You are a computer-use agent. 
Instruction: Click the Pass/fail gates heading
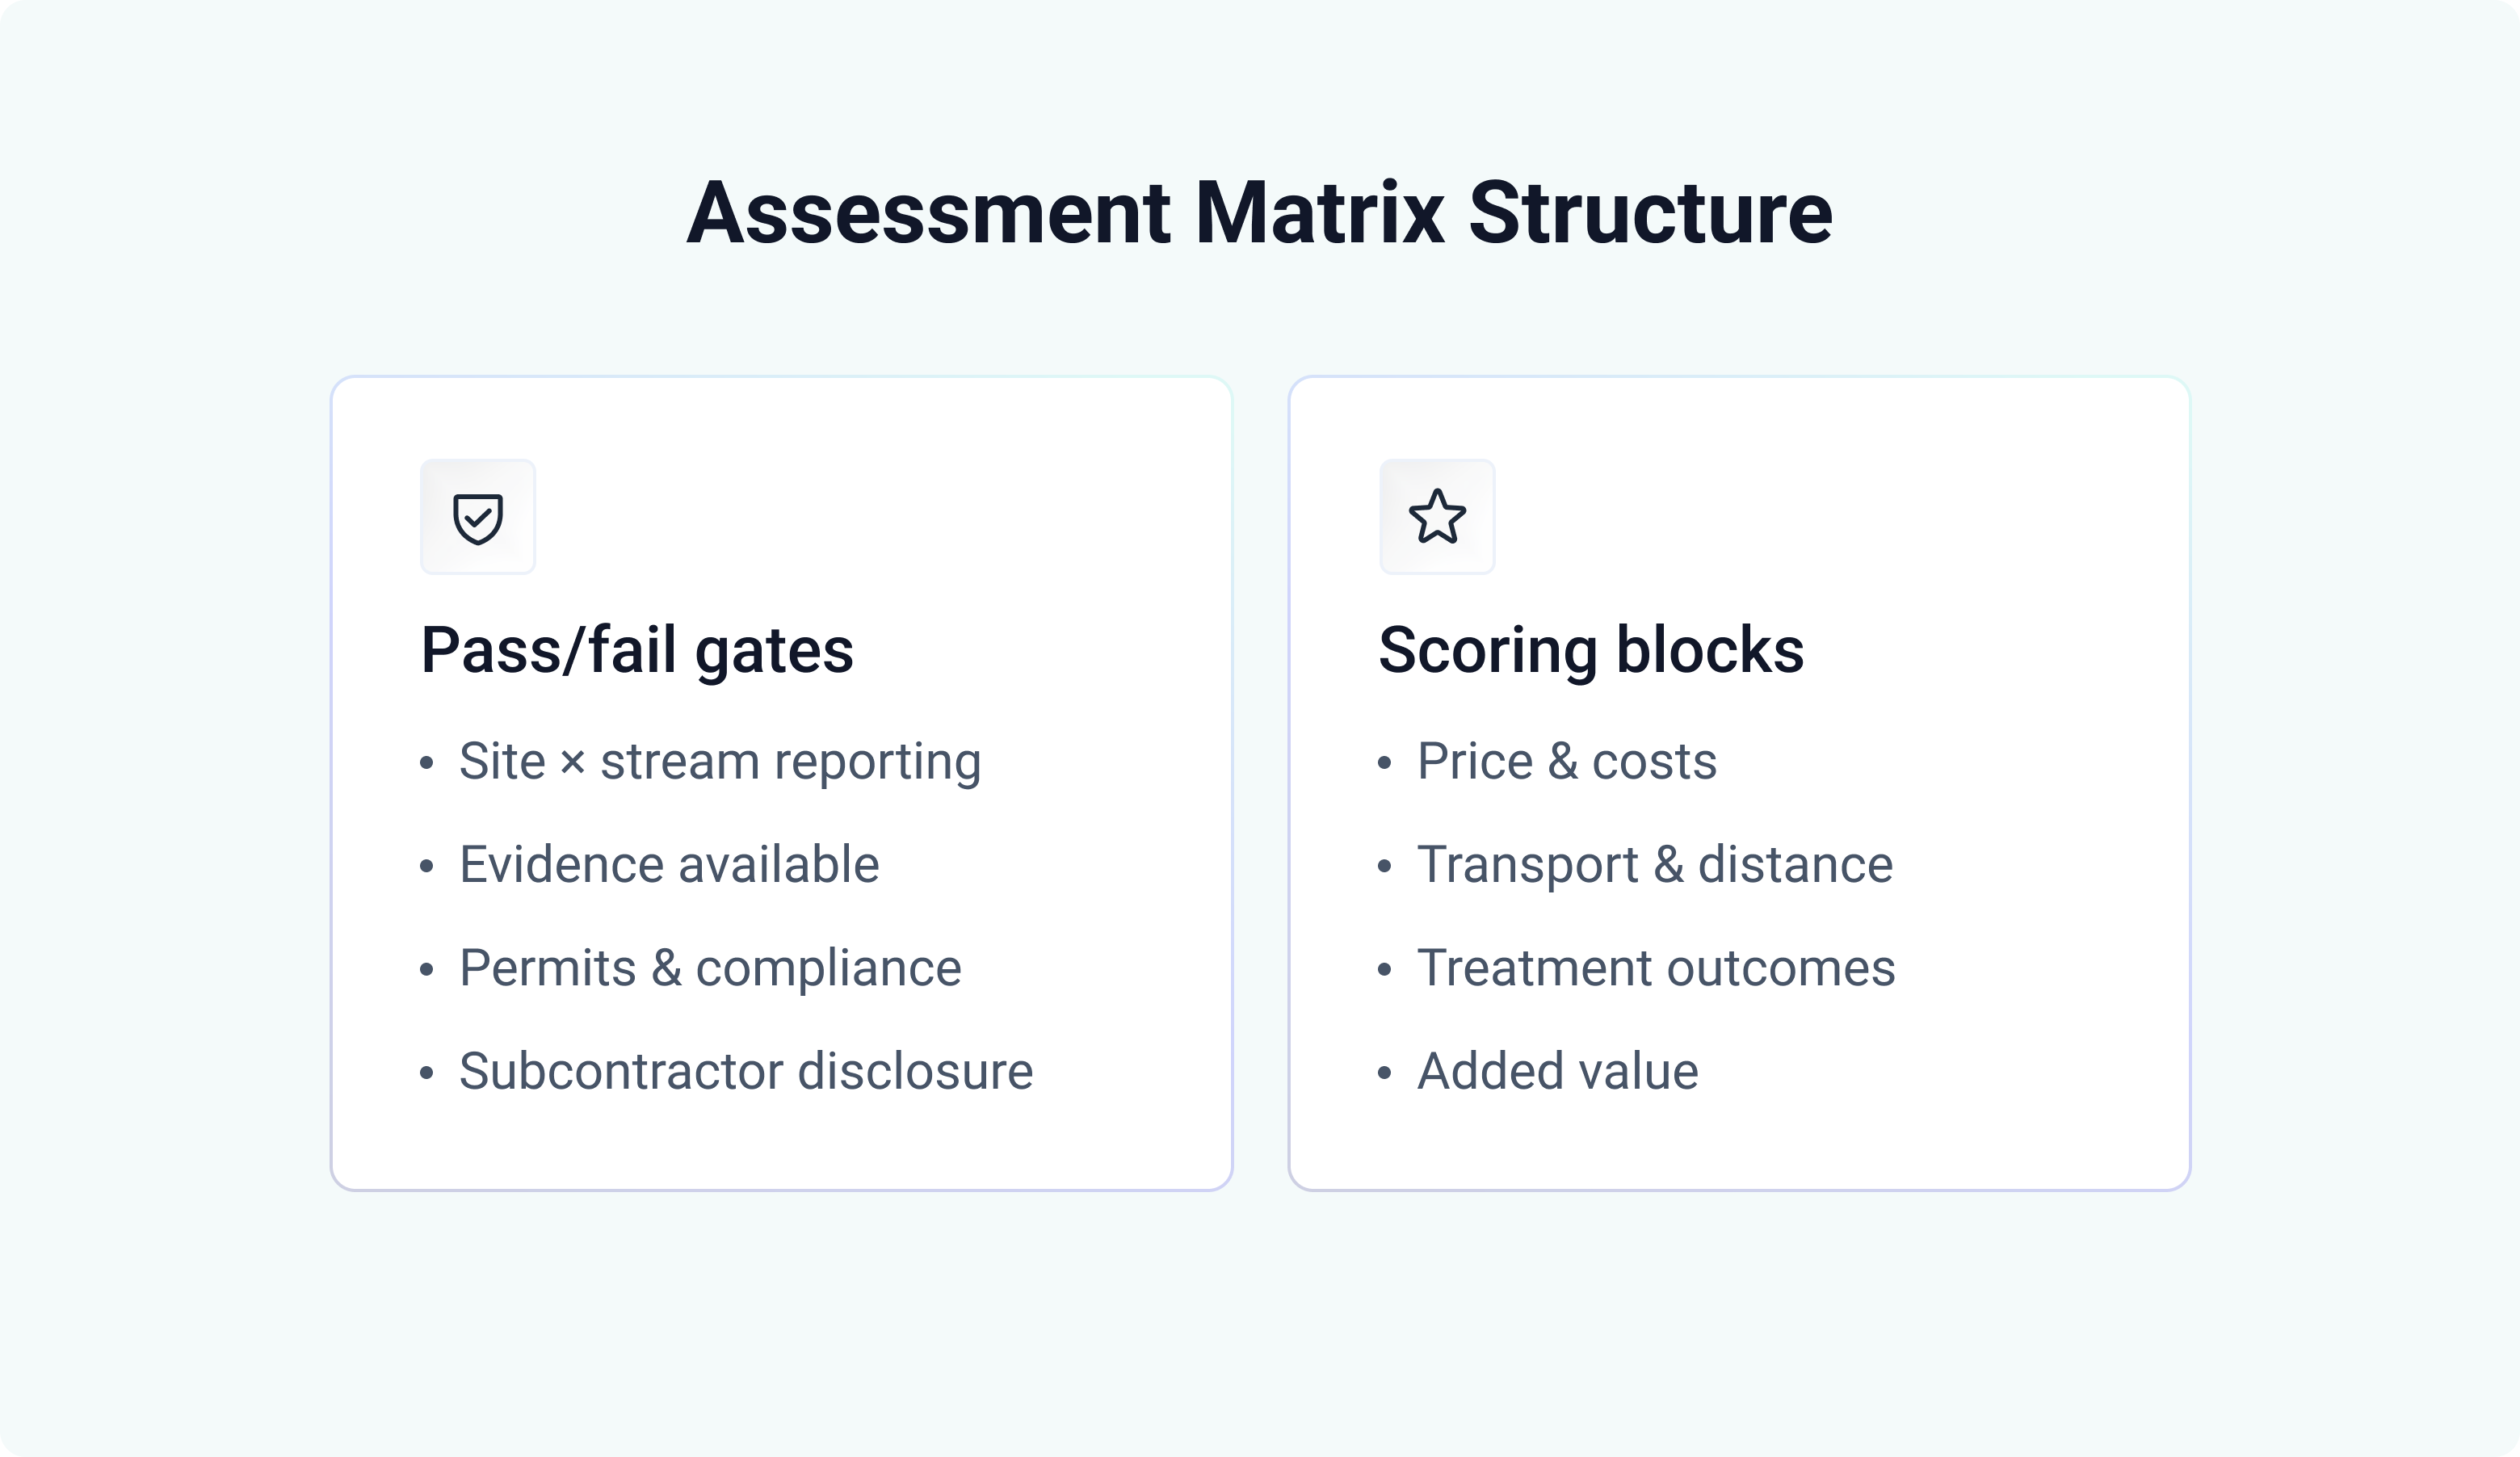pyautogui.click(x=637, y=650)
